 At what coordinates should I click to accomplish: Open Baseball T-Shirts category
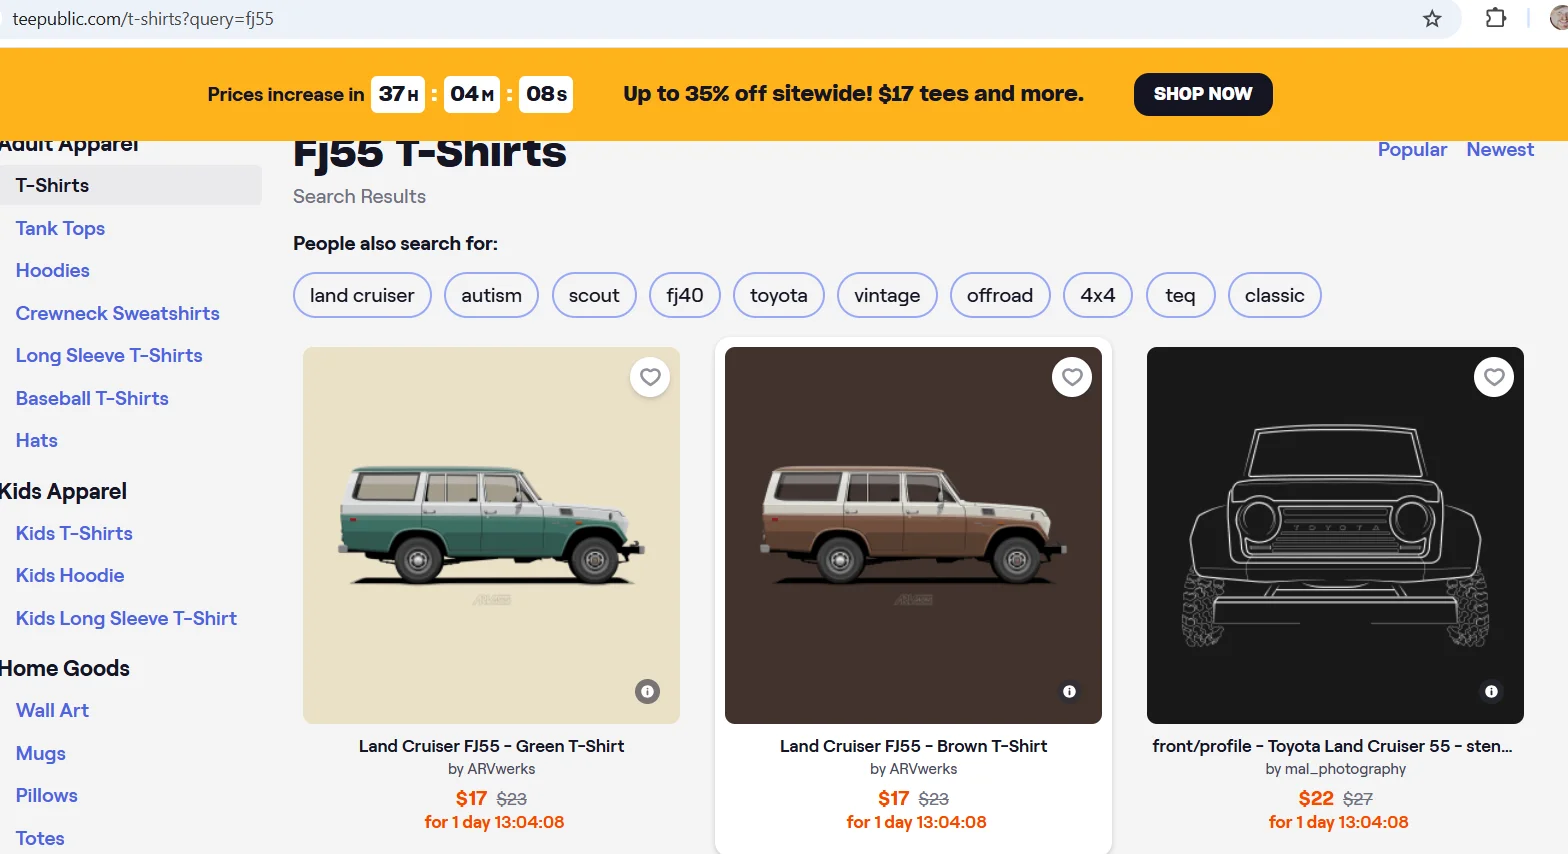pos(92,398)
